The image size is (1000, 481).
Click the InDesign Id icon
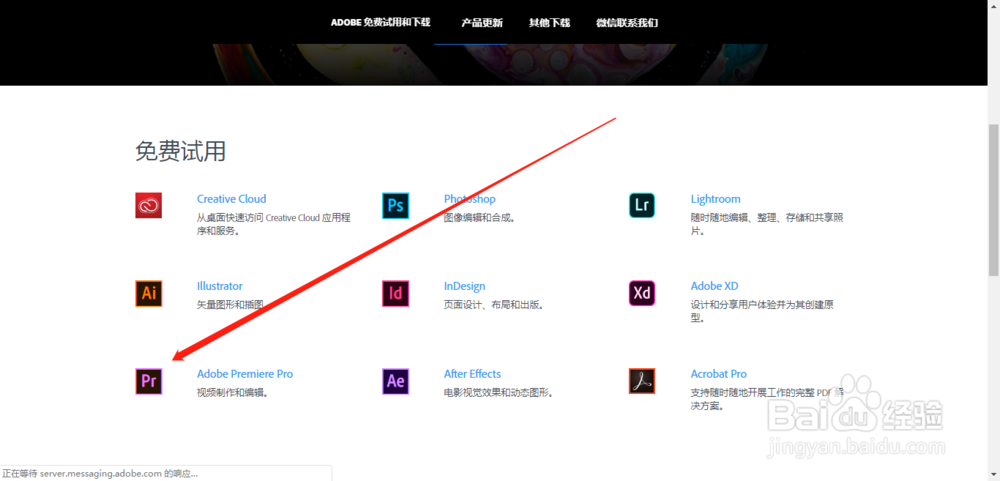tap(395, 293)
